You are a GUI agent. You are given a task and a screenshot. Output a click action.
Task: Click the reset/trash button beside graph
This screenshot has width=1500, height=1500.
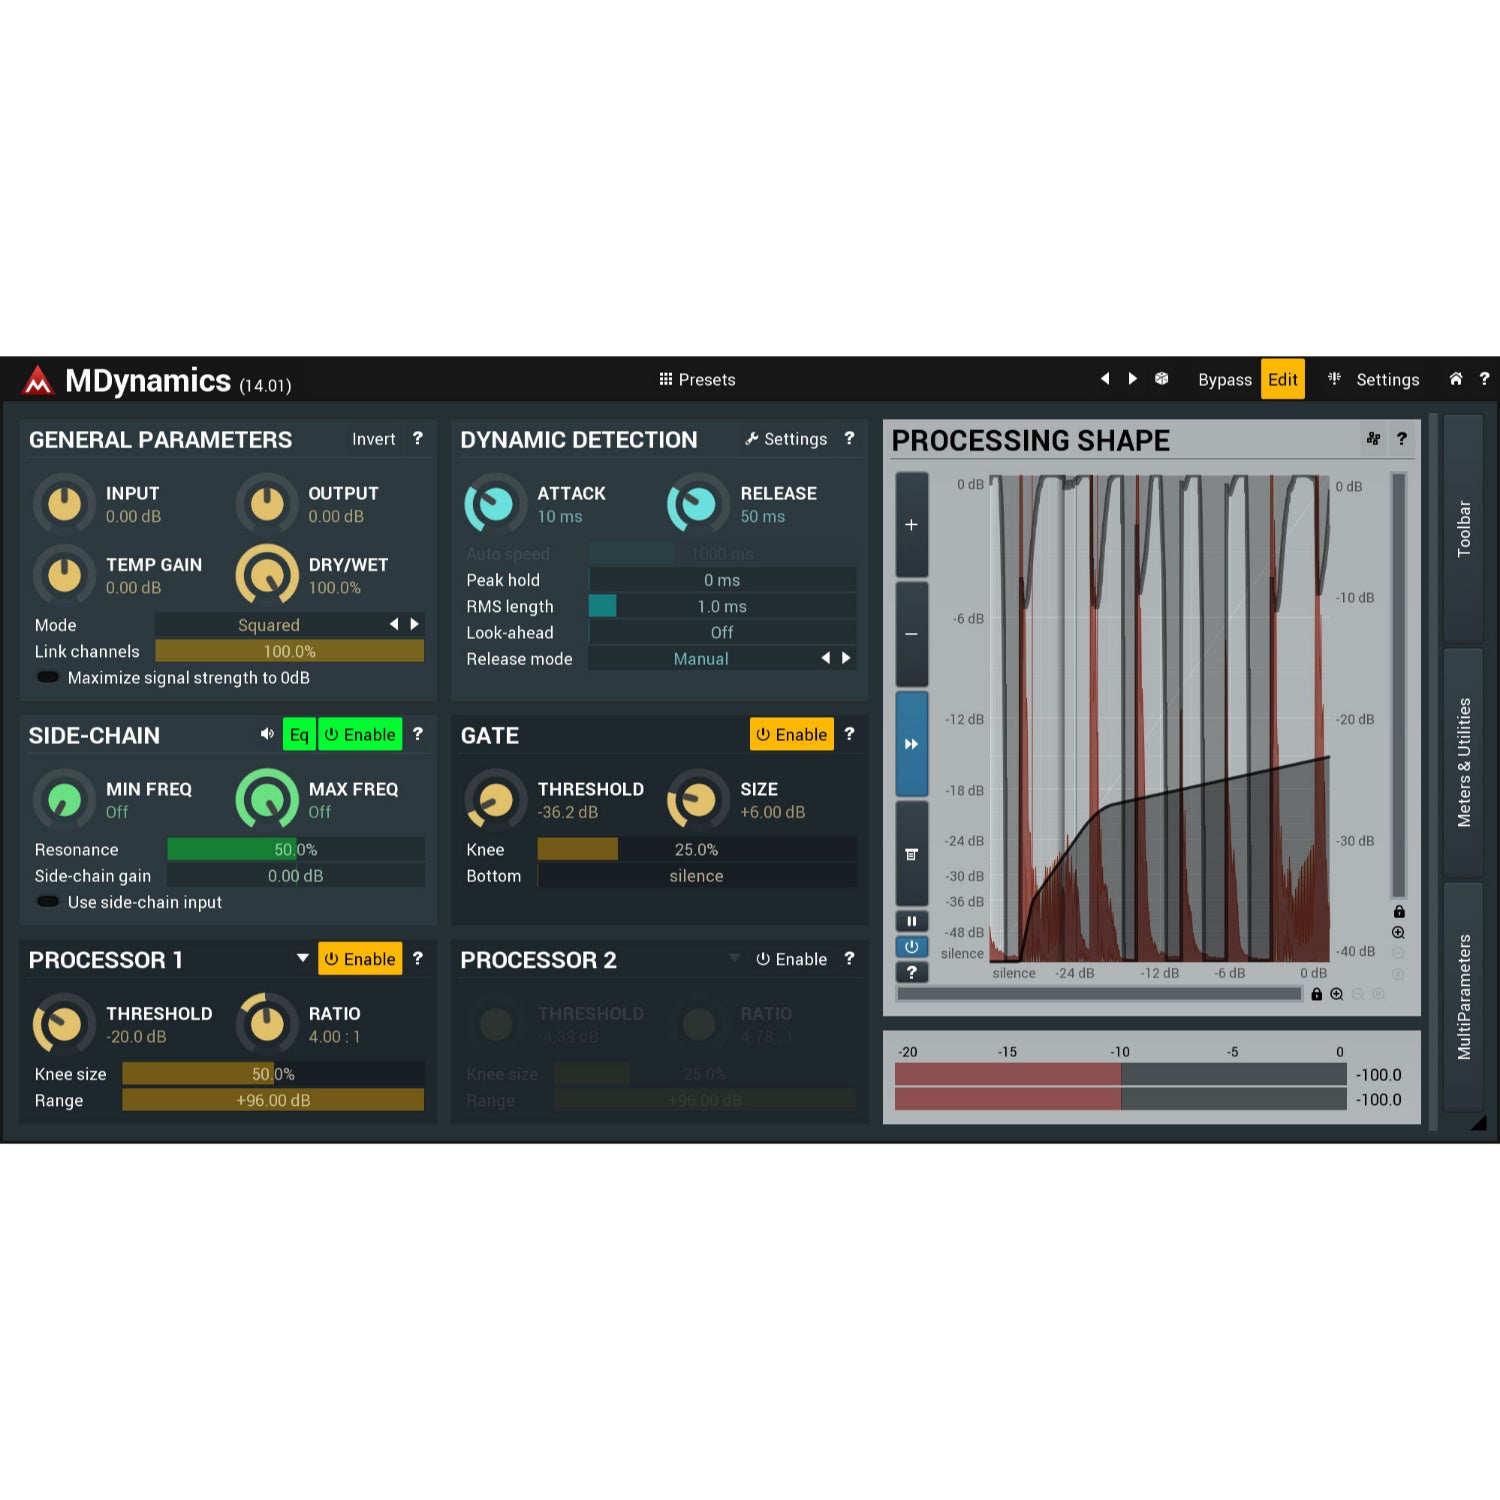pyautogui.click(x=911, y=854)
